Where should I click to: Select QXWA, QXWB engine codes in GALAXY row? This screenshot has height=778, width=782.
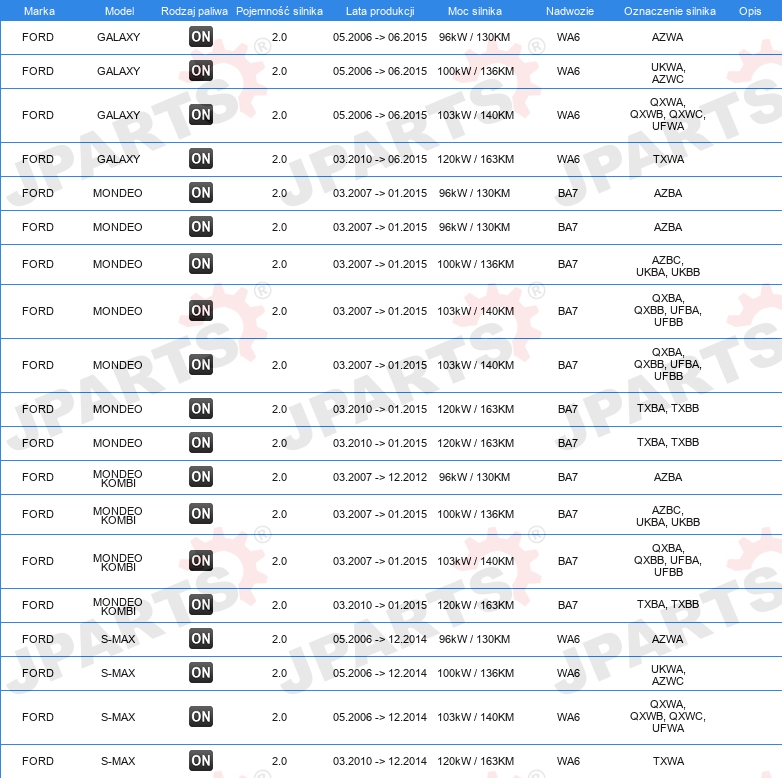tap(668, 114)
